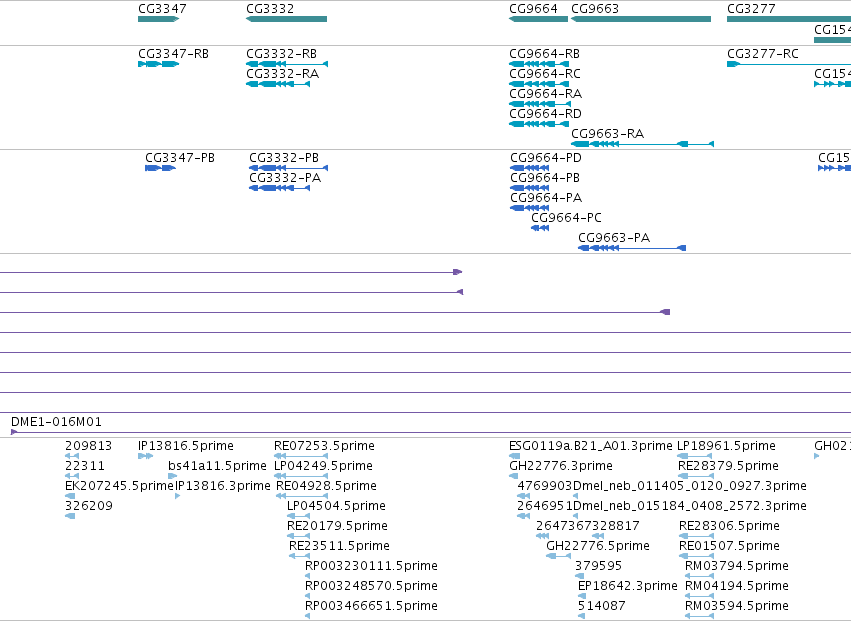Select EST RE20179.5prime
This screenshot has width=851, height=621.
[x=299, y=536]
